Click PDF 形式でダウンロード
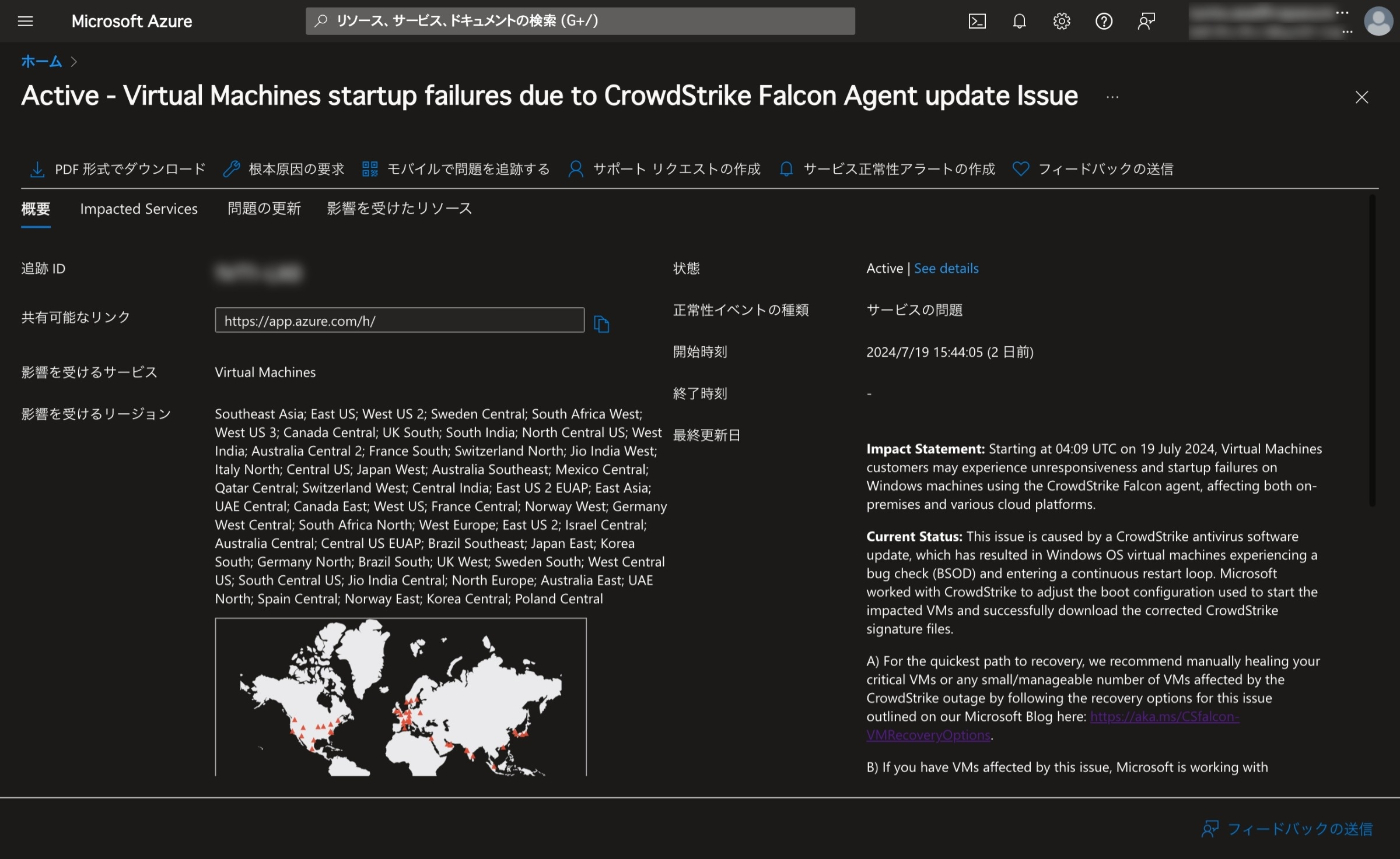This screenshot has height=859, width=1400. [x=130, y=169]
